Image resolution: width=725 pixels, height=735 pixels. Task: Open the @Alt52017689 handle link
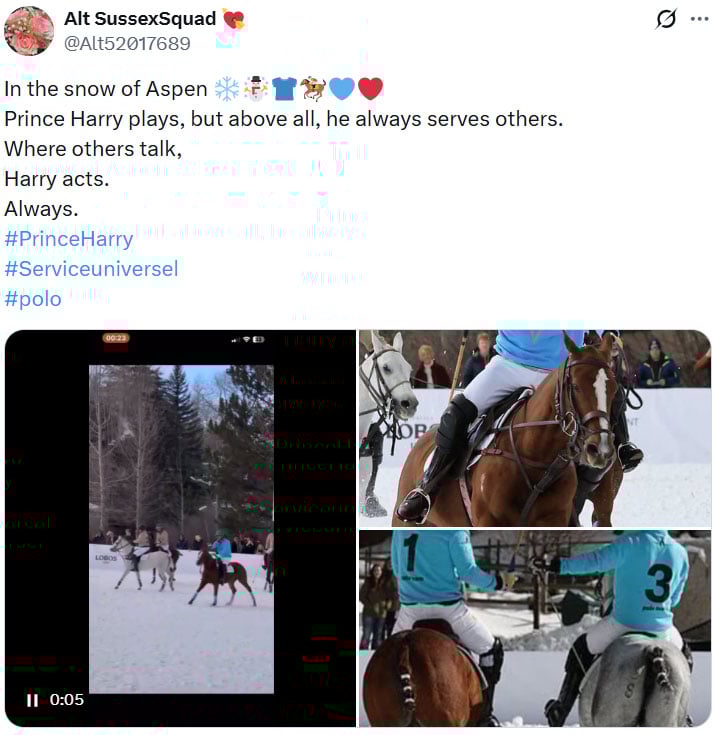click(x=127, y=44)
